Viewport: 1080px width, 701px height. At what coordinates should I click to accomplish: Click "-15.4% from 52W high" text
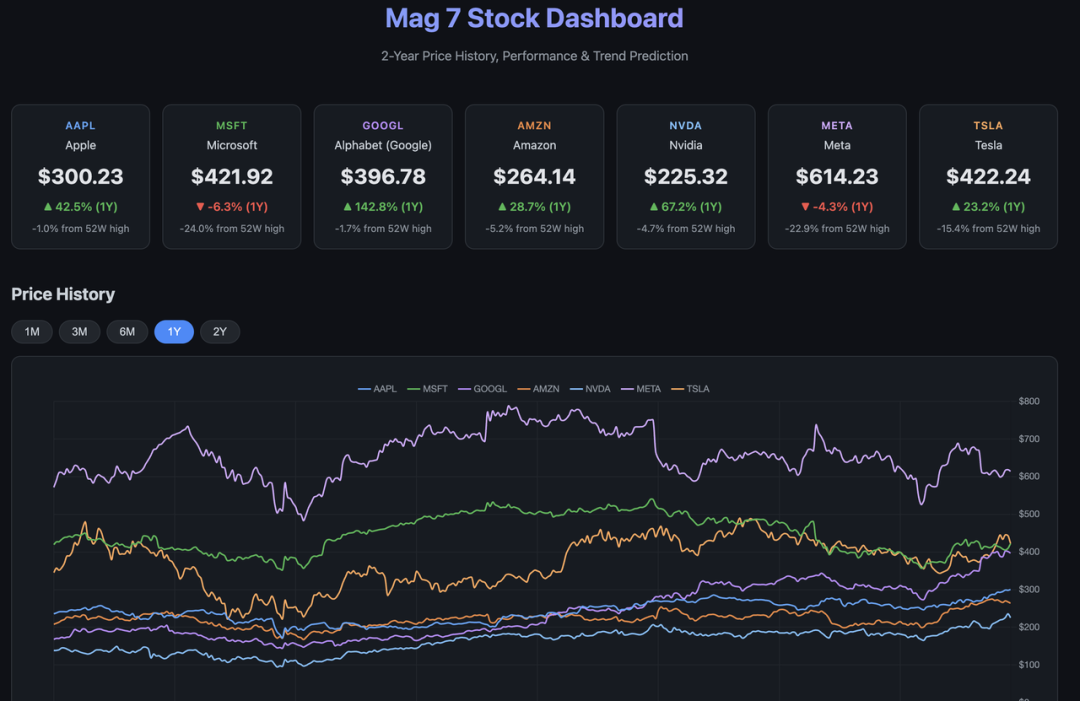[x=988, y=229]
